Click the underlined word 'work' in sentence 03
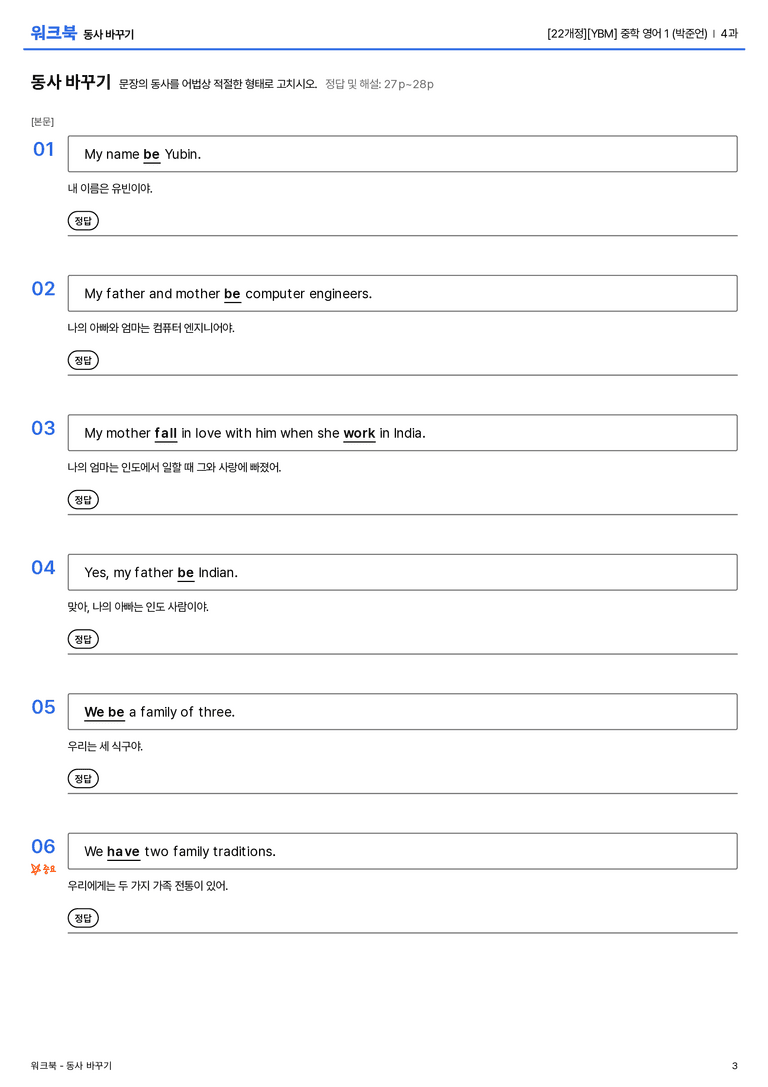768x1087 pixels. [x=359, y=433]
